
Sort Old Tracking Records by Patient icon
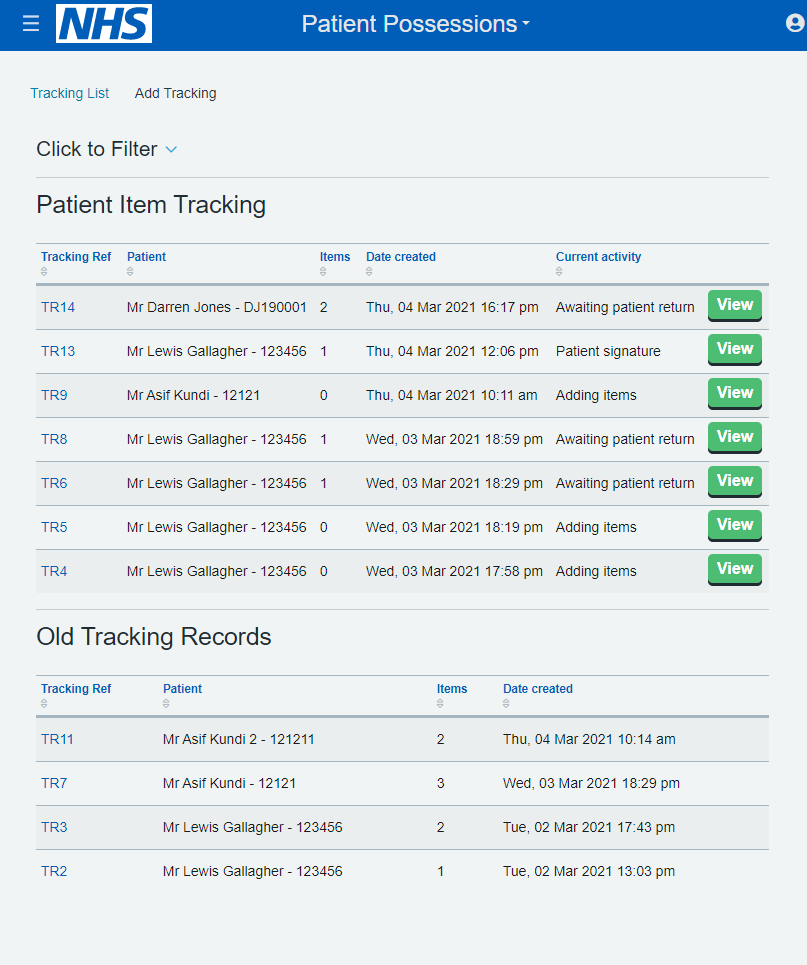(x=166, y=704)
